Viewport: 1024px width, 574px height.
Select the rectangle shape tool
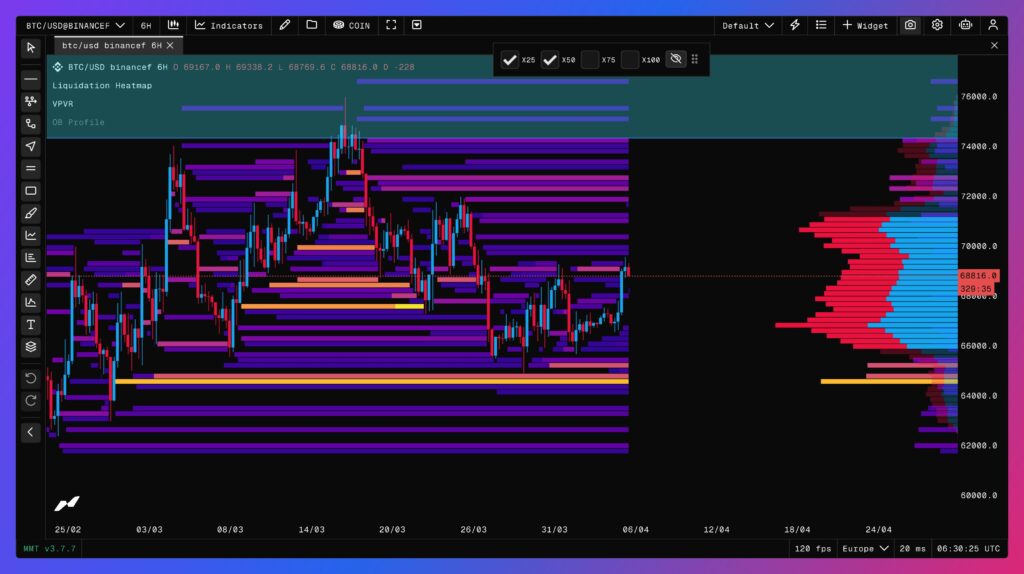tap(31, 191)
